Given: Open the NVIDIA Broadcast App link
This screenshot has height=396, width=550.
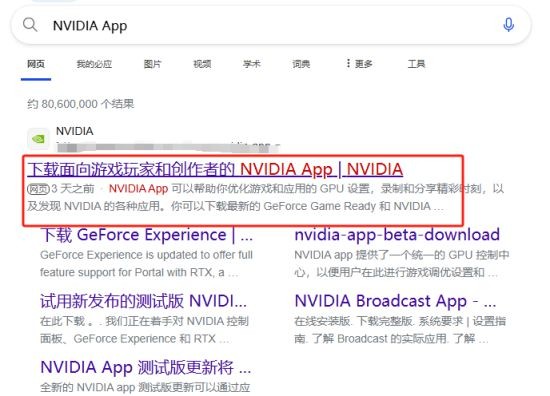Looking at the screenshot, I should [395, 301].
